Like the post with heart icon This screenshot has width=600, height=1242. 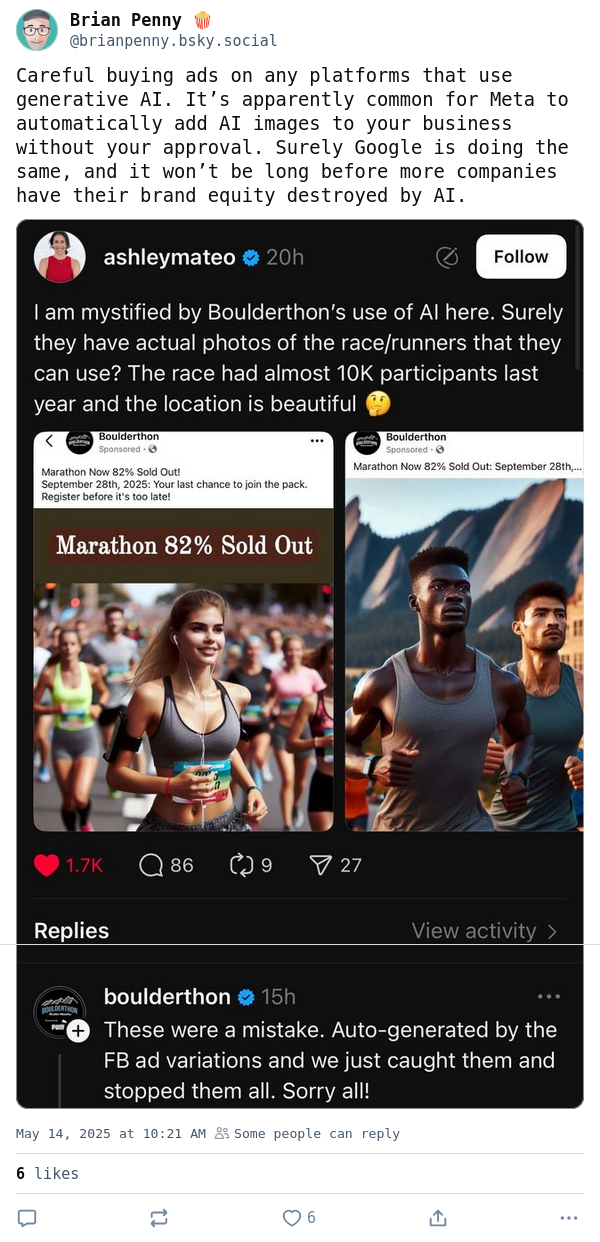point(291,1218)
